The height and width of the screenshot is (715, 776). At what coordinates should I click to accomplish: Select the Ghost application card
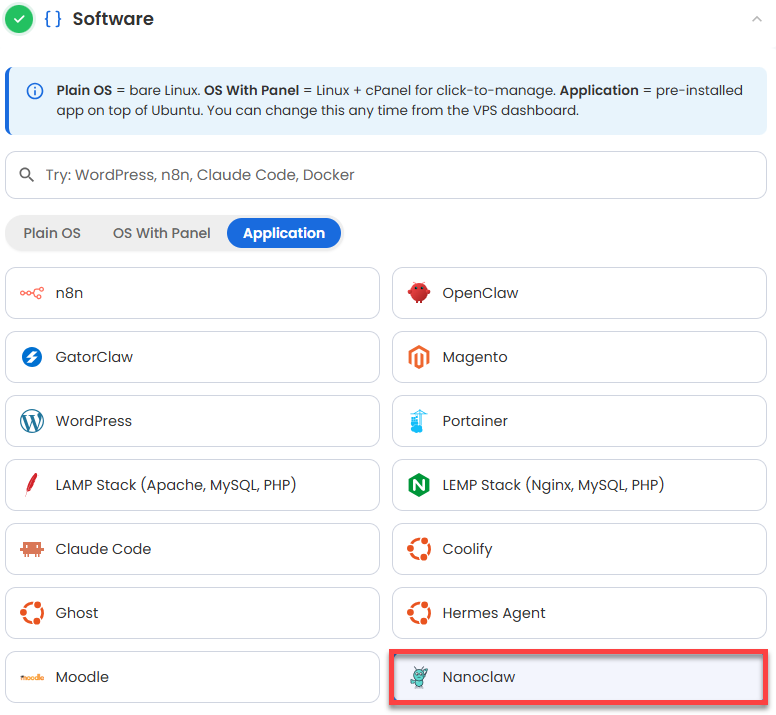(193, 613)
